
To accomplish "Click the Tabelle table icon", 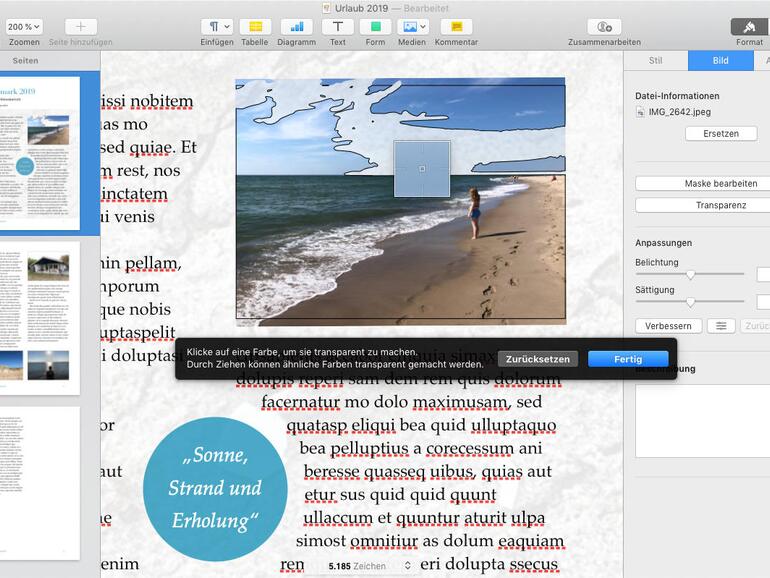I will click(255, 27).
